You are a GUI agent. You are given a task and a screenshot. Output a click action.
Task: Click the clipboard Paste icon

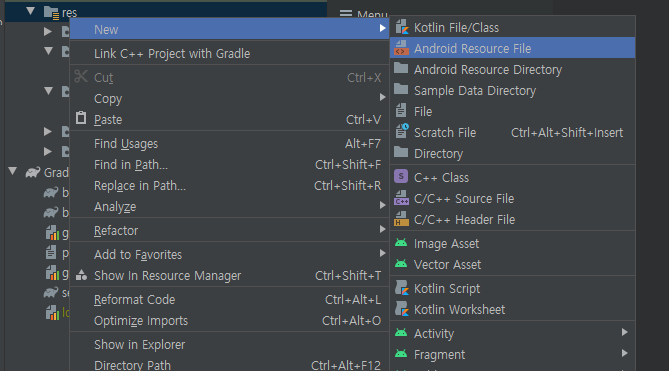tap(81, 118)
